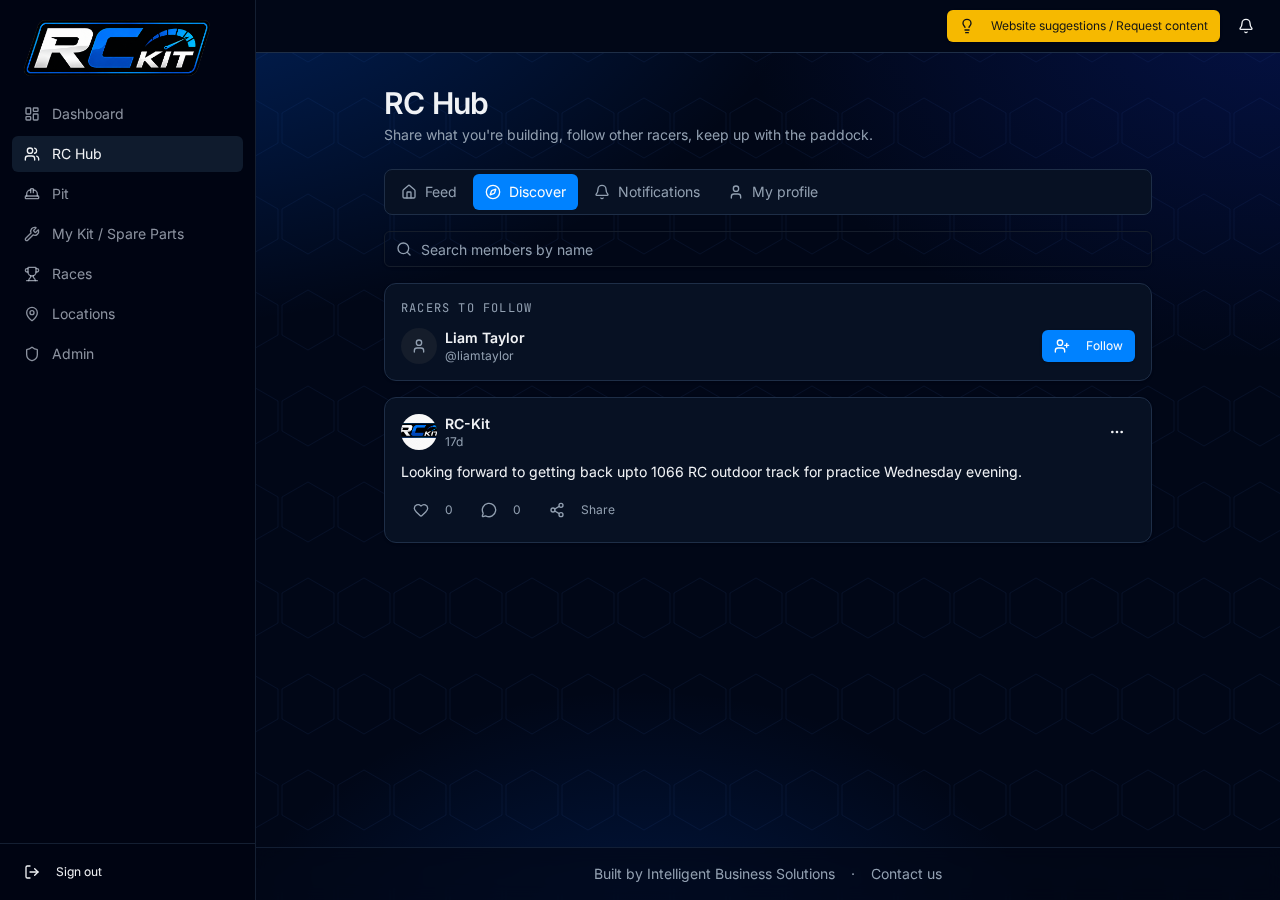Image resolution: width=1280 pixels, height=900 pixels.
Task: Click the 17d post timestamp
Action: pos(454,442)
